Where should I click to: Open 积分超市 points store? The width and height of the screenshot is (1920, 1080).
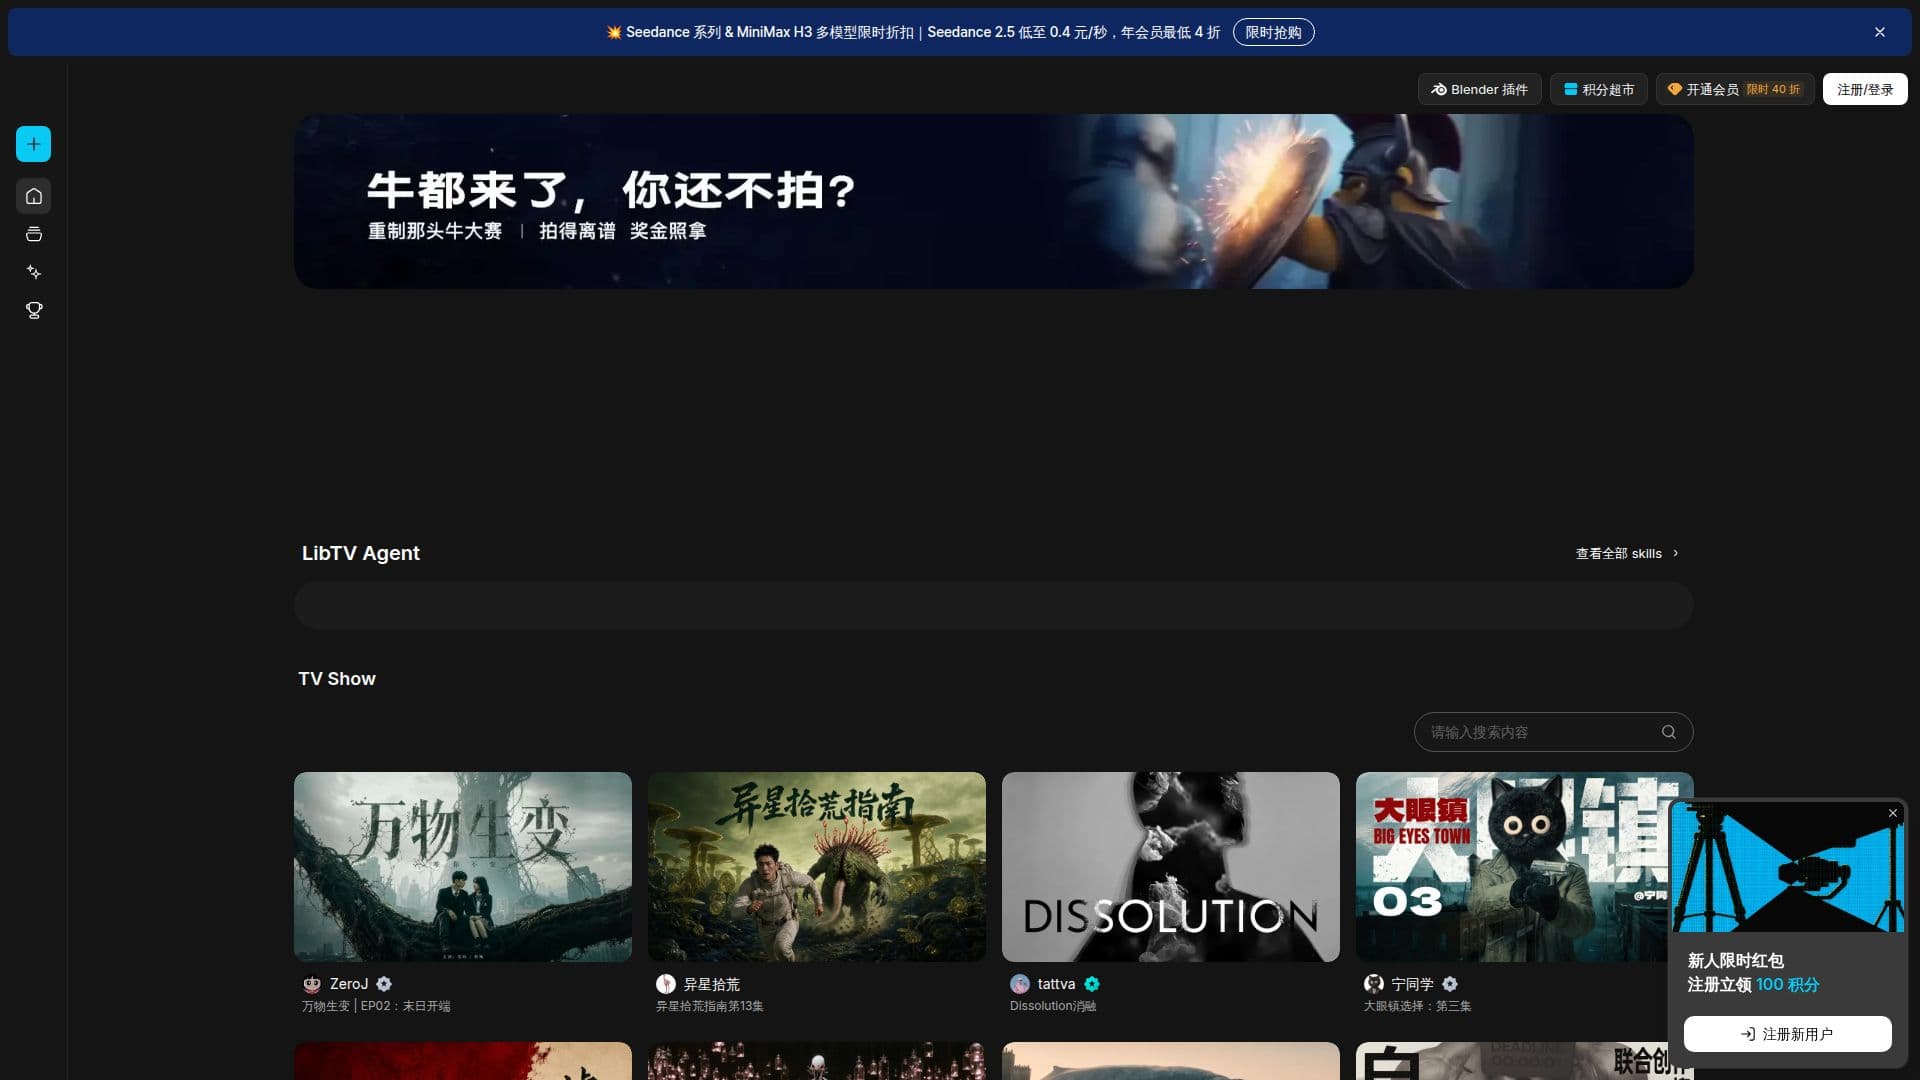pos(1598,89)
